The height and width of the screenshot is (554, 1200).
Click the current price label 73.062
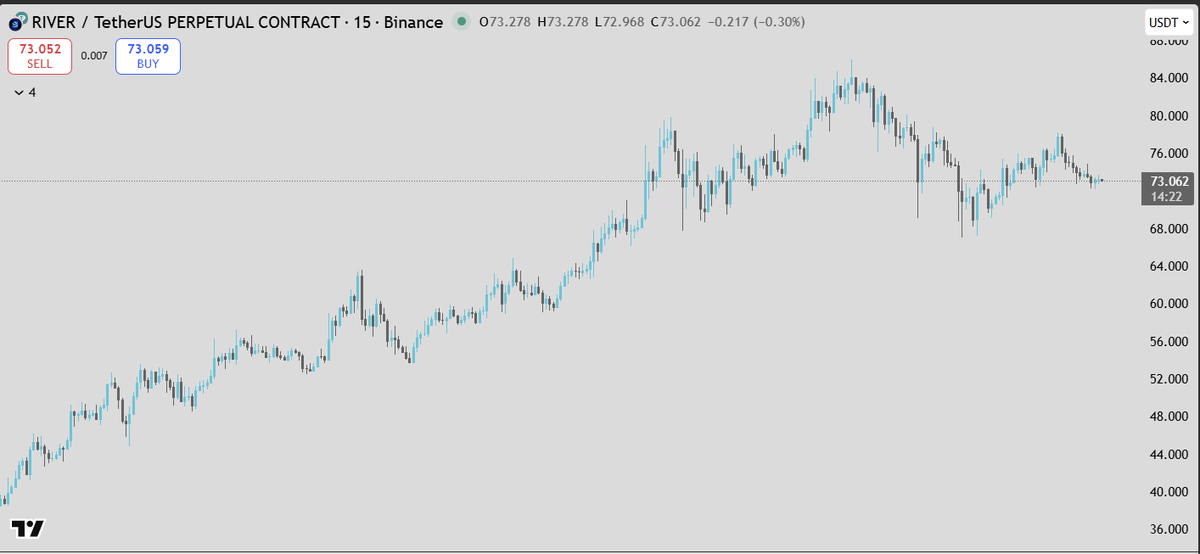click(x=1169, y=181)
